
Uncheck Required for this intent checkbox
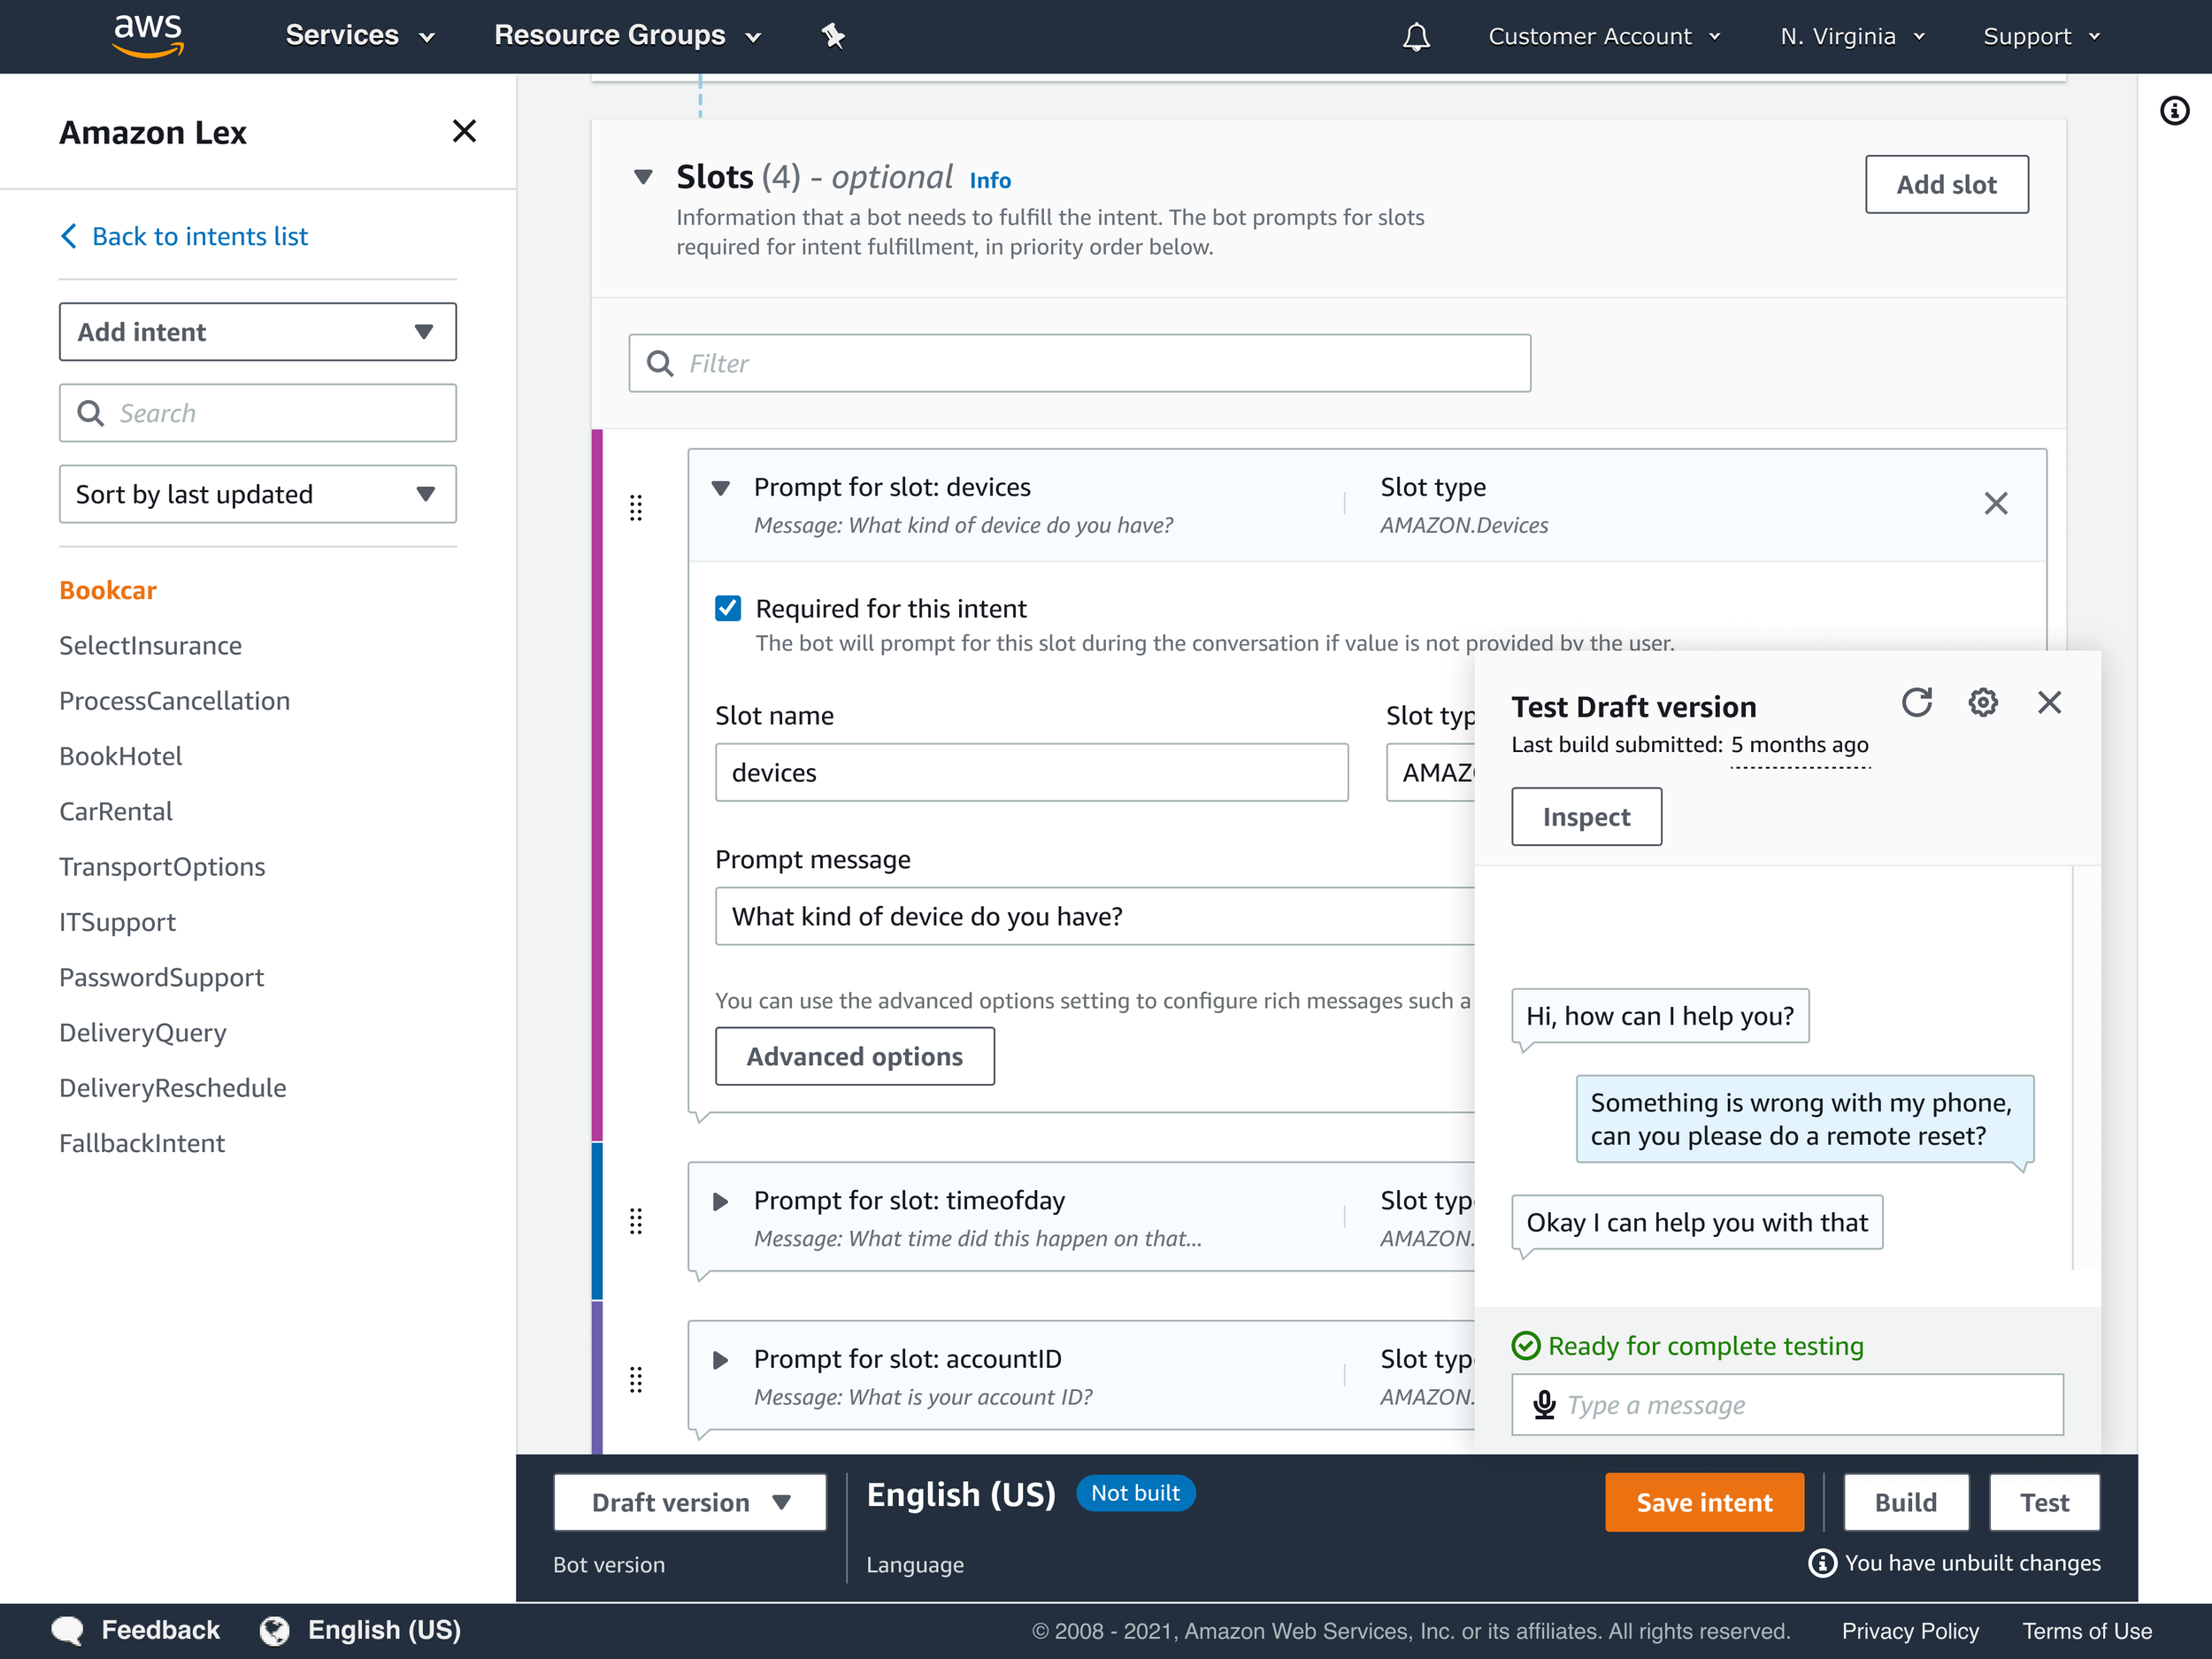pos(728,608)
